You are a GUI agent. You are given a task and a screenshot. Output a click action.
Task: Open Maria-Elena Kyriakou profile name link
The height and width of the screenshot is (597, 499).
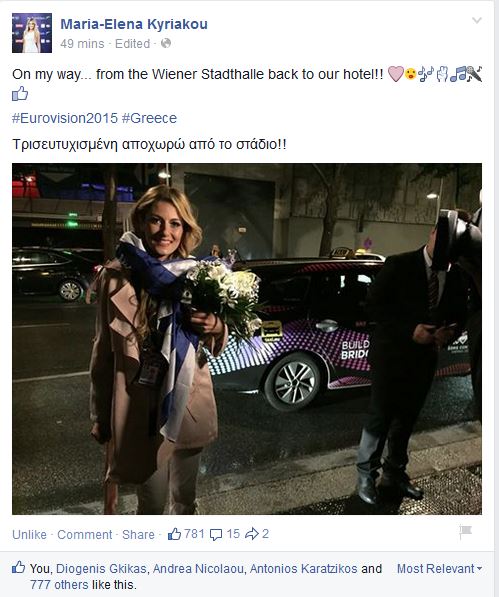click(x=134, y=24)
